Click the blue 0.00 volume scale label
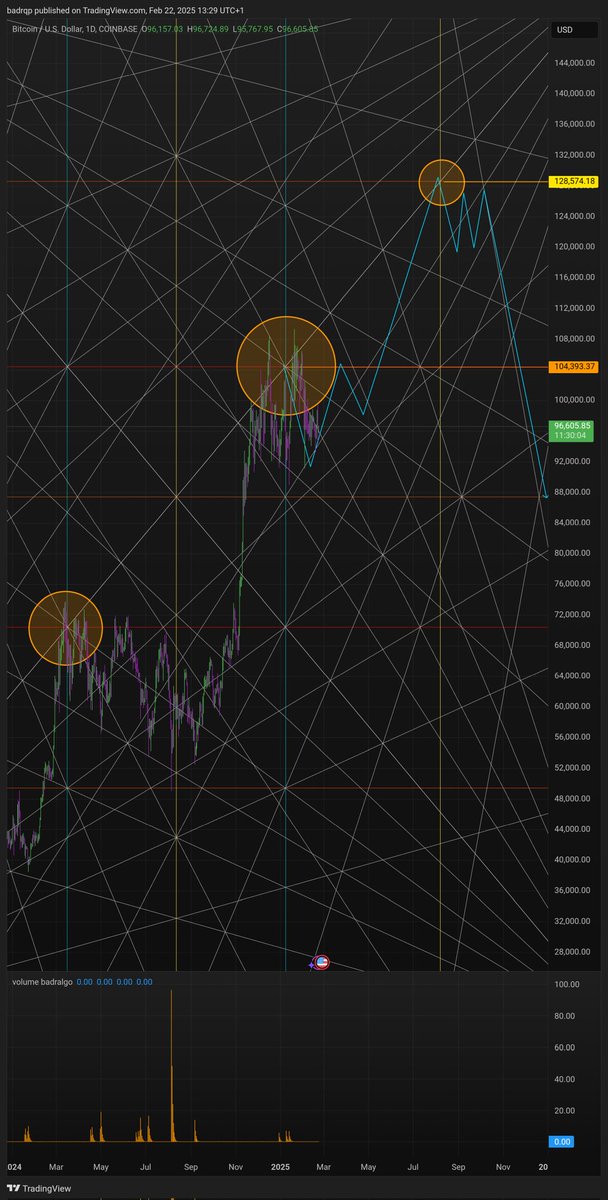Screen dimensions: 608x1200 [560, 1141]
